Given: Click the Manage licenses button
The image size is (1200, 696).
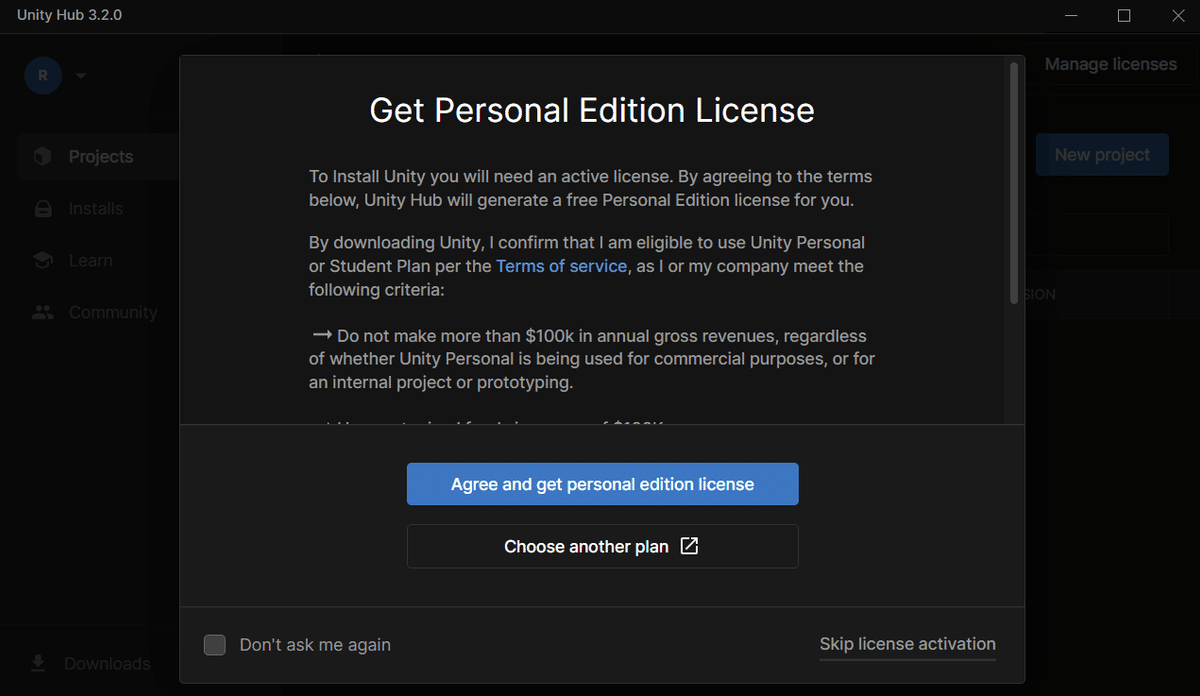Looking at the screenshot, I should 1110,64.
